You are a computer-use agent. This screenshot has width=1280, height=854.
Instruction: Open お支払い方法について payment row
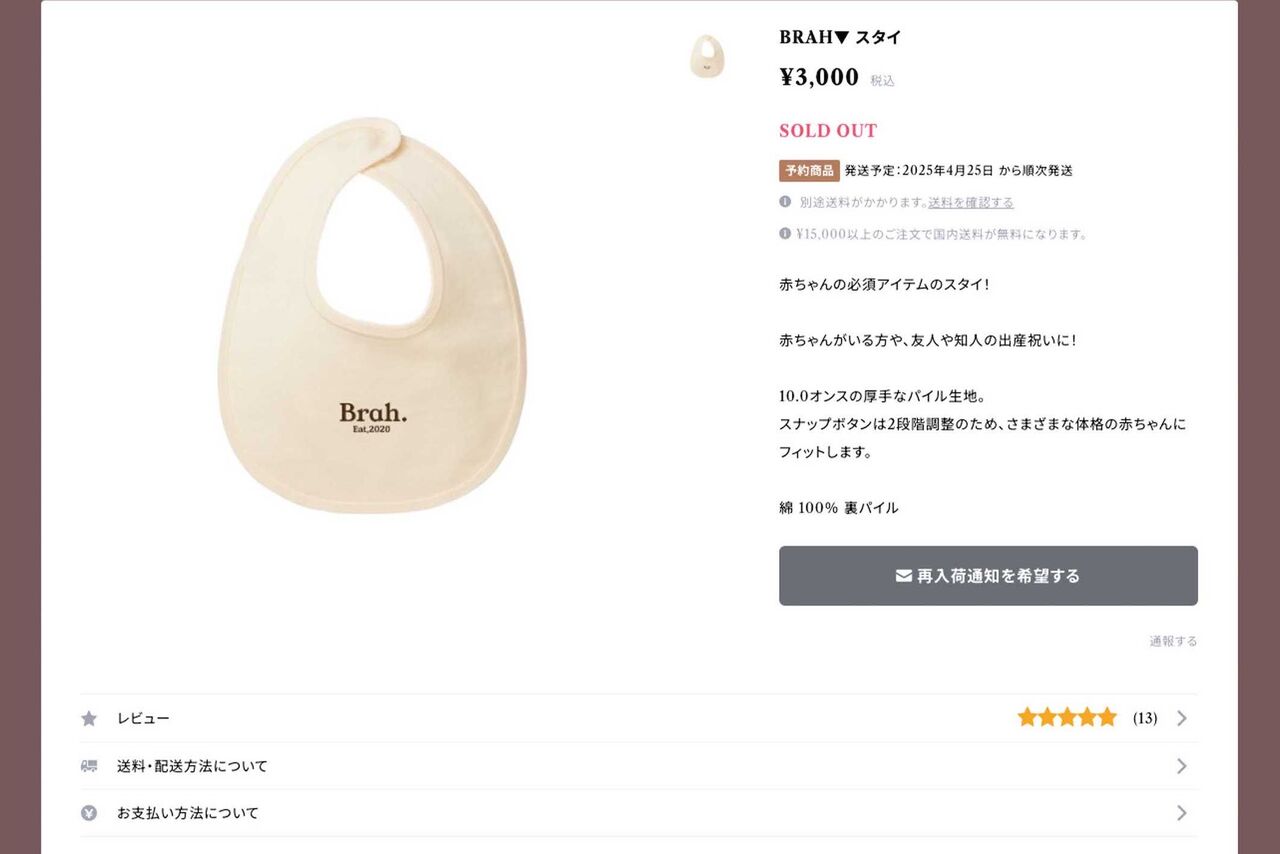639,813
